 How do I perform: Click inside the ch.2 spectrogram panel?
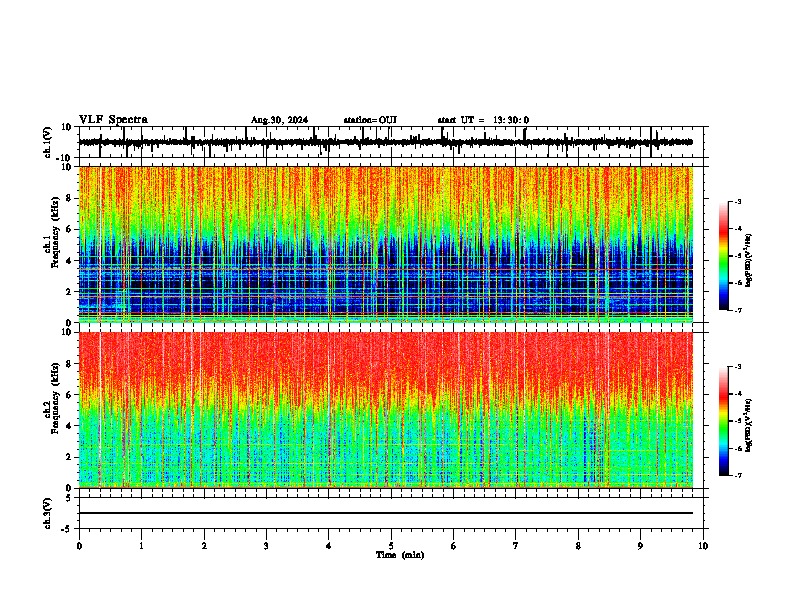coord(386,410)
